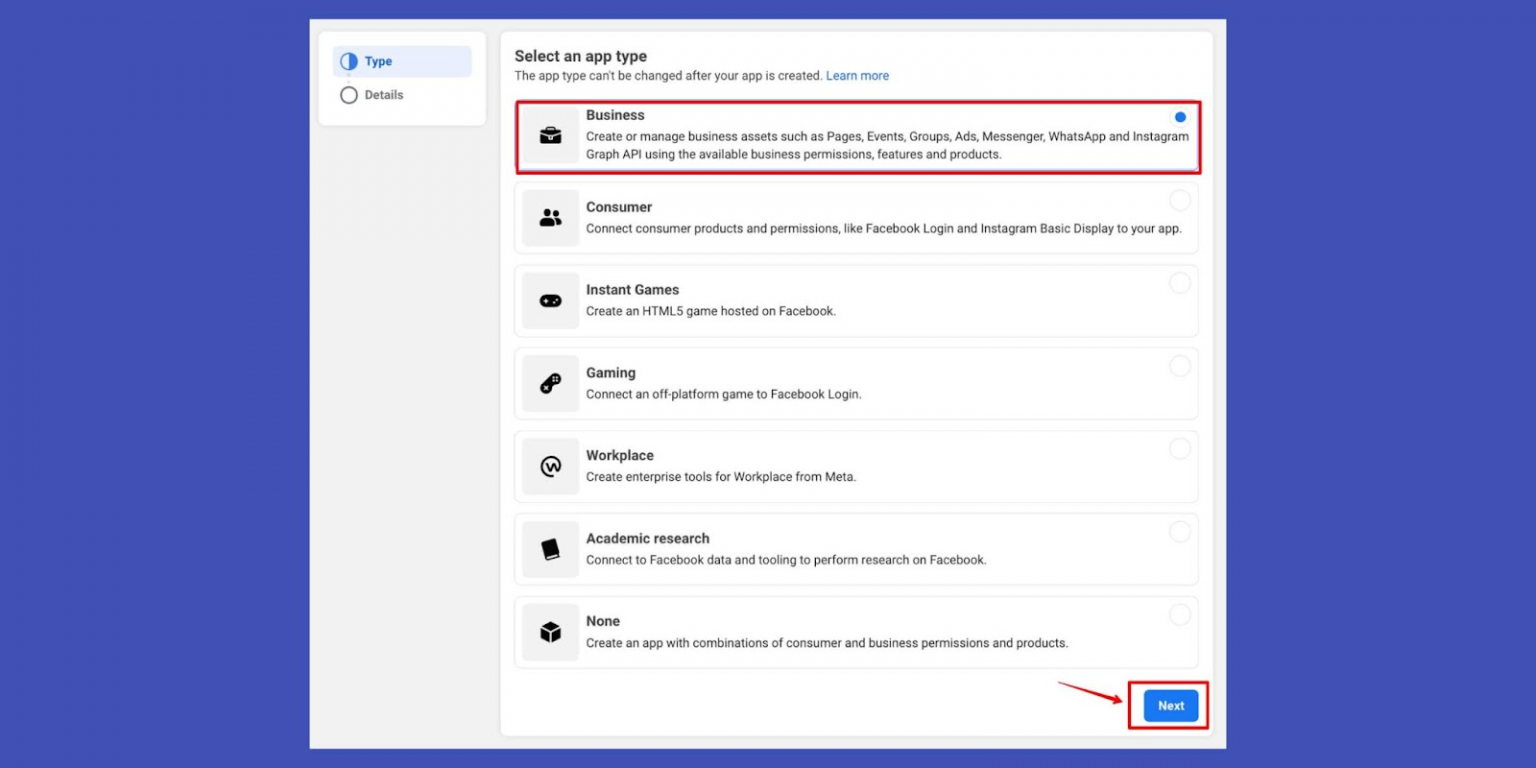Click the Academic research book icon
The image size is (1536, 768).
pos(549,549)
